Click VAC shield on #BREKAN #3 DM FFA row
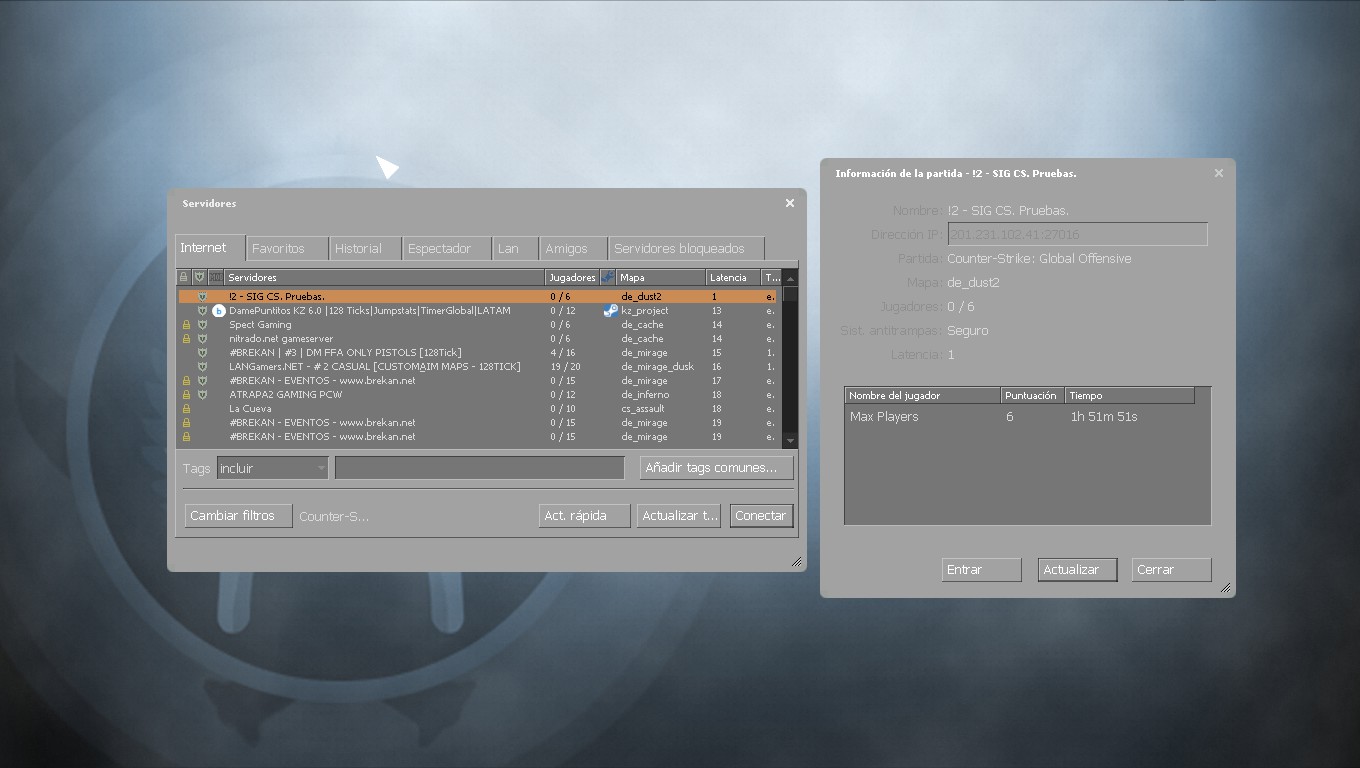This screenshot has width=1360, height=768. pos(202,353)
